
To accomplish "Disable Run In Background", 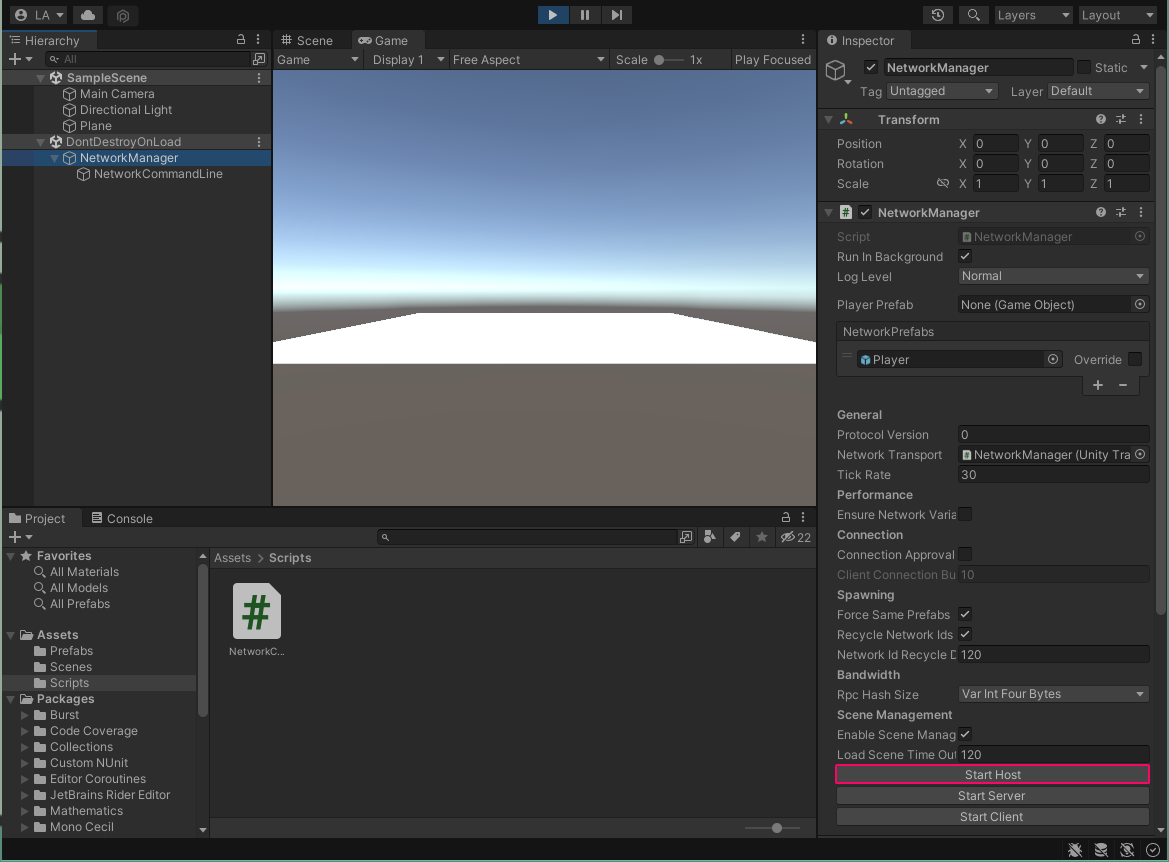I will point(964,256).
